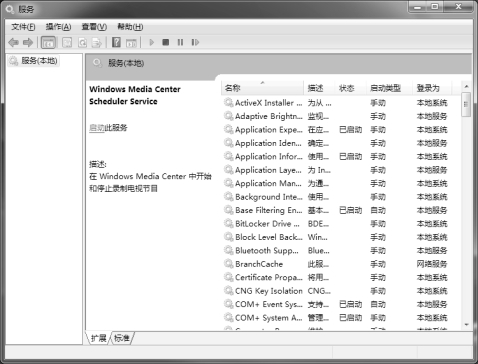Image resolution: width=478 pixels, height=364 pixels.
Task: Start the service with the play button
Action: tap(152, 42)
